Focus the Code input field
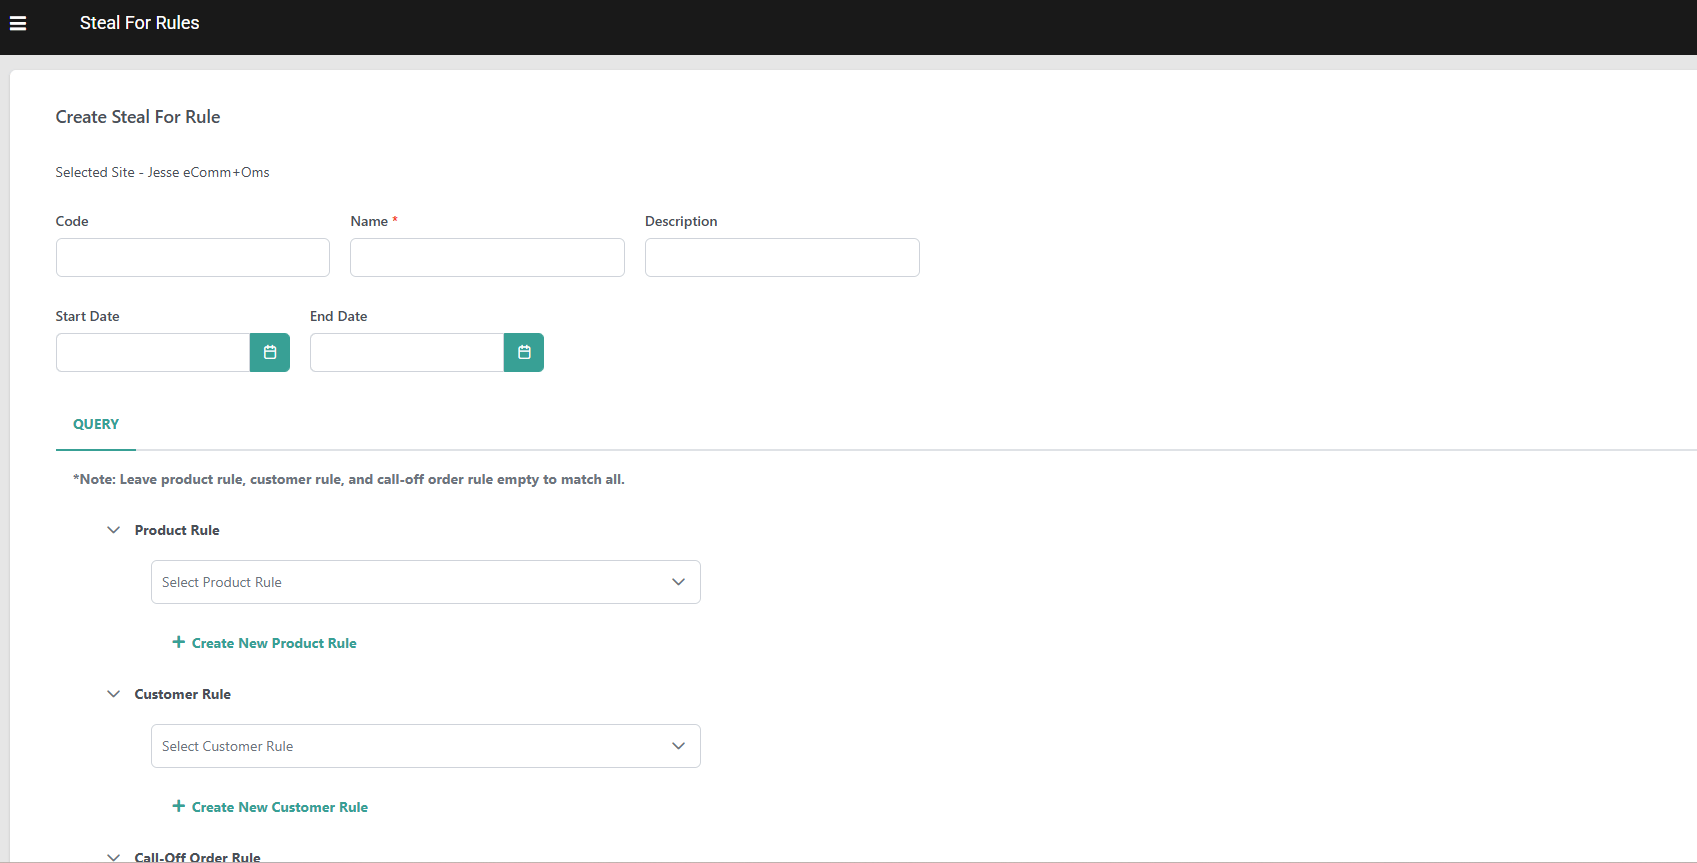 (x=193, y=257)
